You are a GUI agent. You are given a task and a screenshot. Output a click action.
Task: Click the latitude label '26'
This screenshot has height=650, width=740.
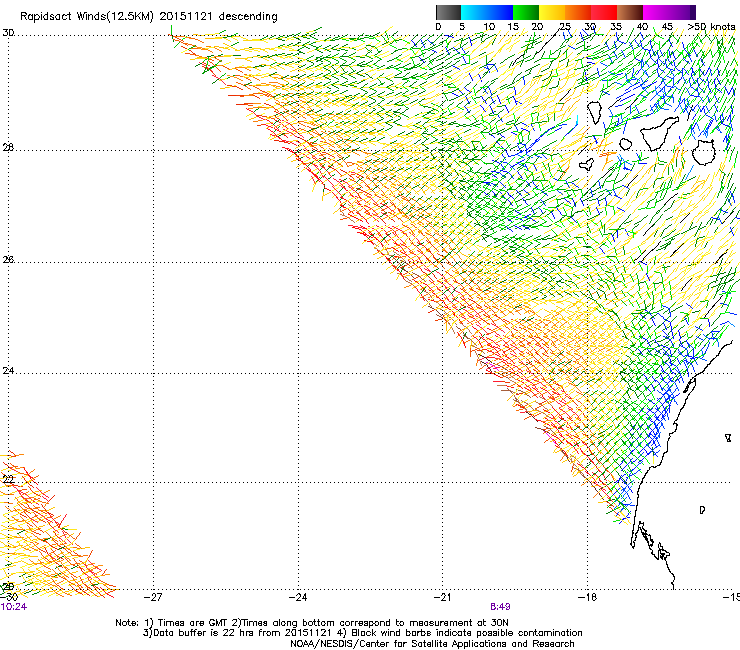pyautogui.click(x=8, y=260)
